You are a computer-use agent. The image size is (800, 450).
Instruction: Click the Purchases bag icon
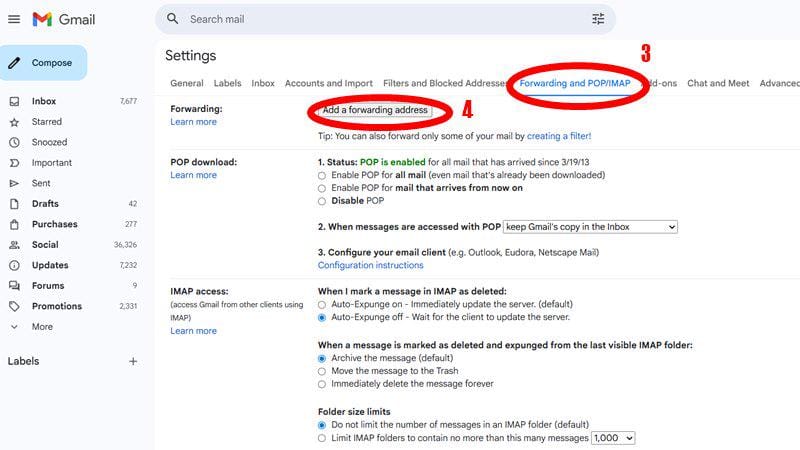click(14, 224)
